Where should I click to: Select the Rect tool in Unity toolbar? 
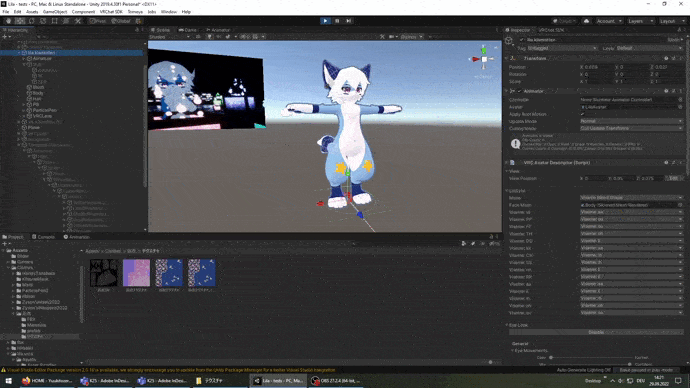coord(54,21)
